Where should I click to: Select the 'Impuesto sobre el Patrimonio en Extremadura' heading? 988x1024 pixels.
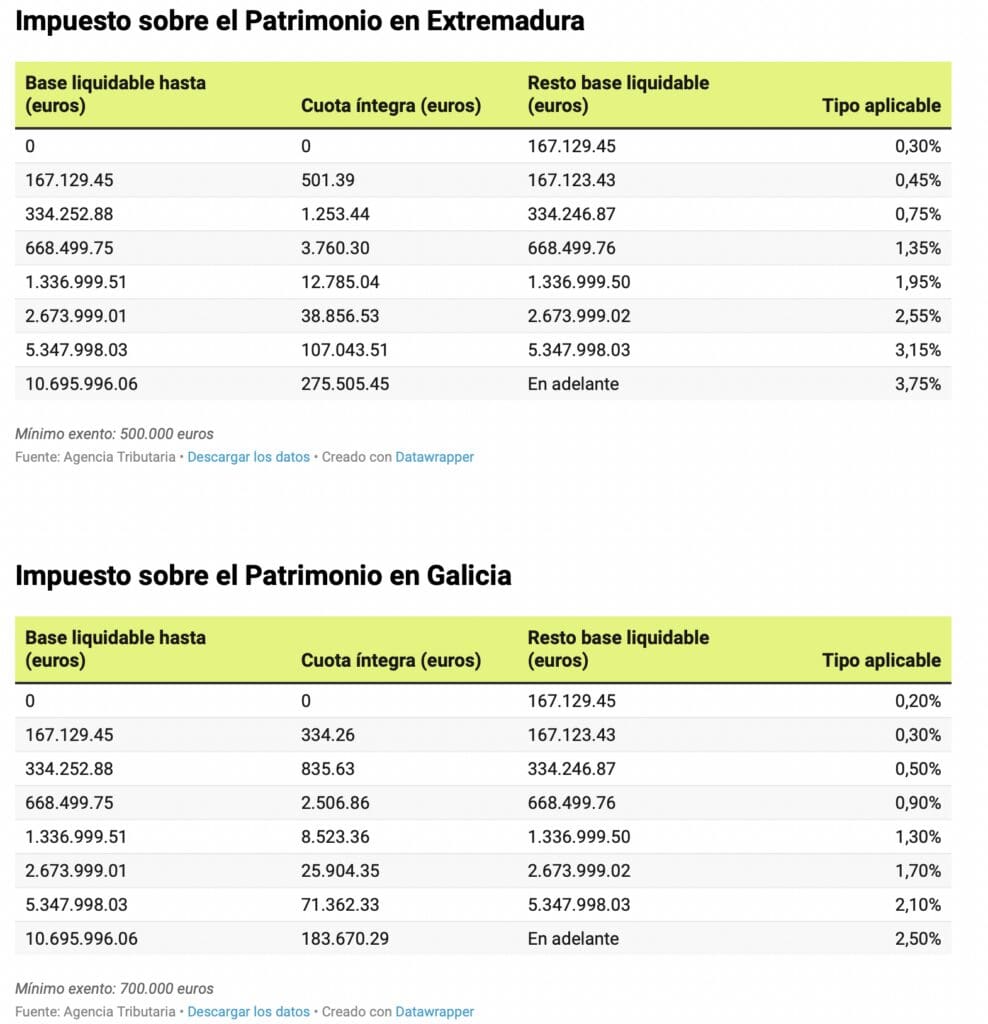click(x=300, y=21)
